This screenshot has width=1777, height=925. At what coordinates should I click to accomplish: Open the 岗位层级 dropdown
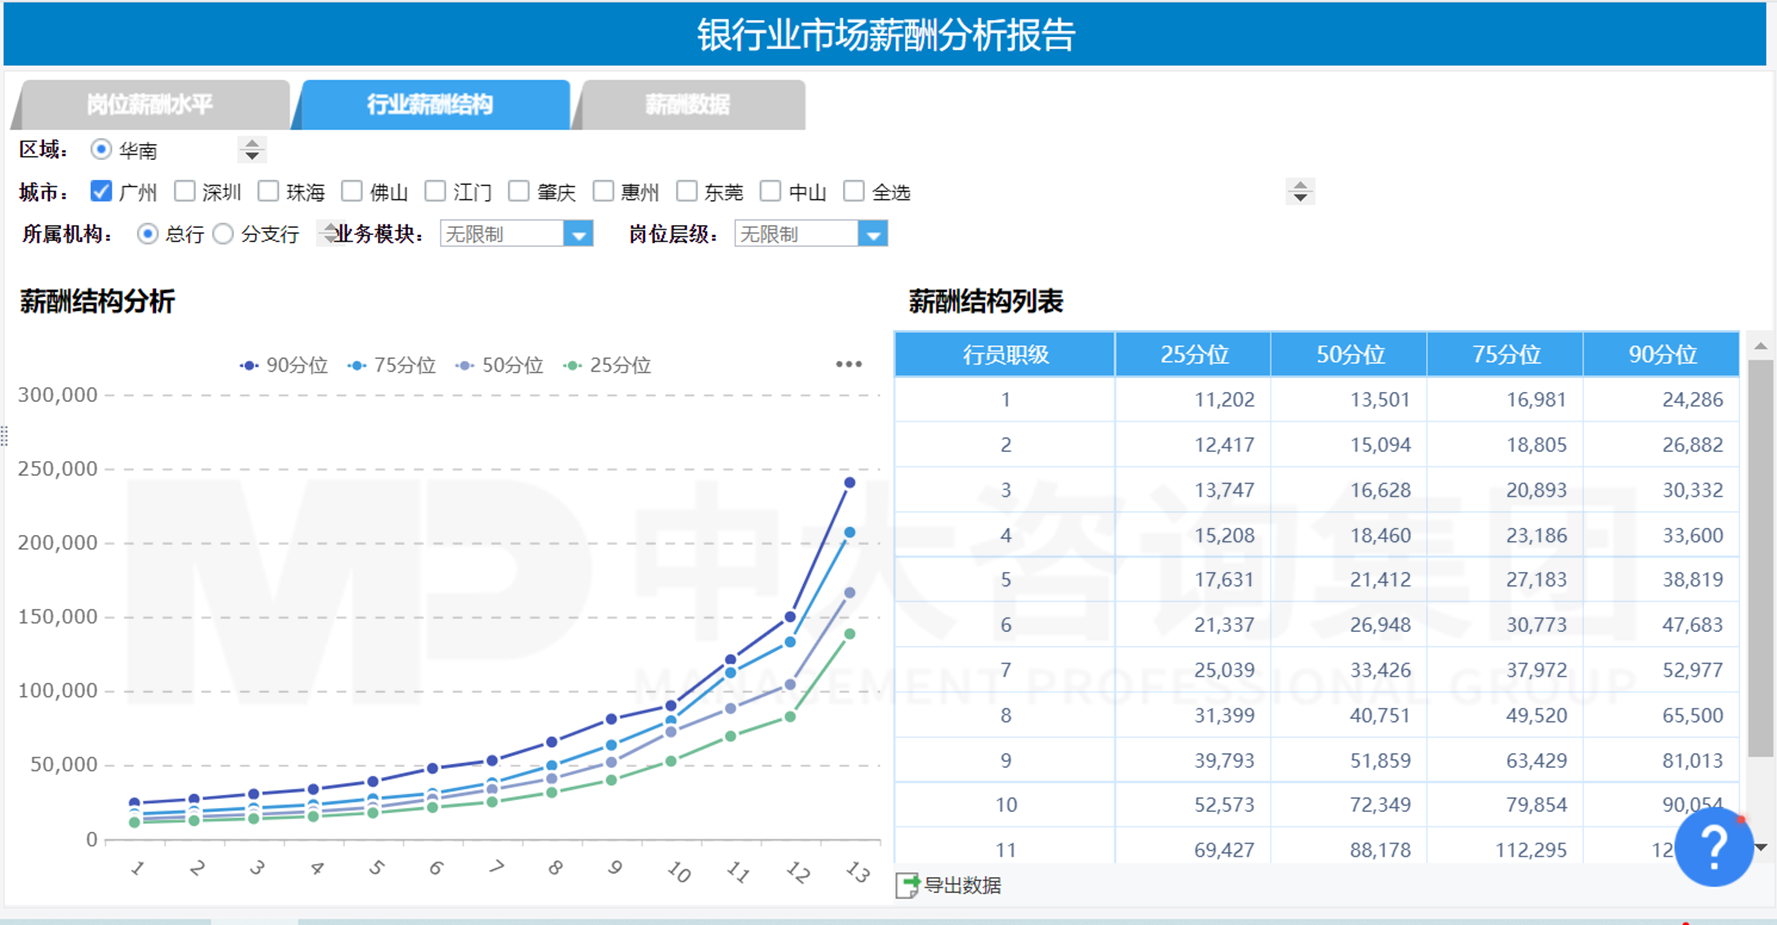tap(874, 233)
